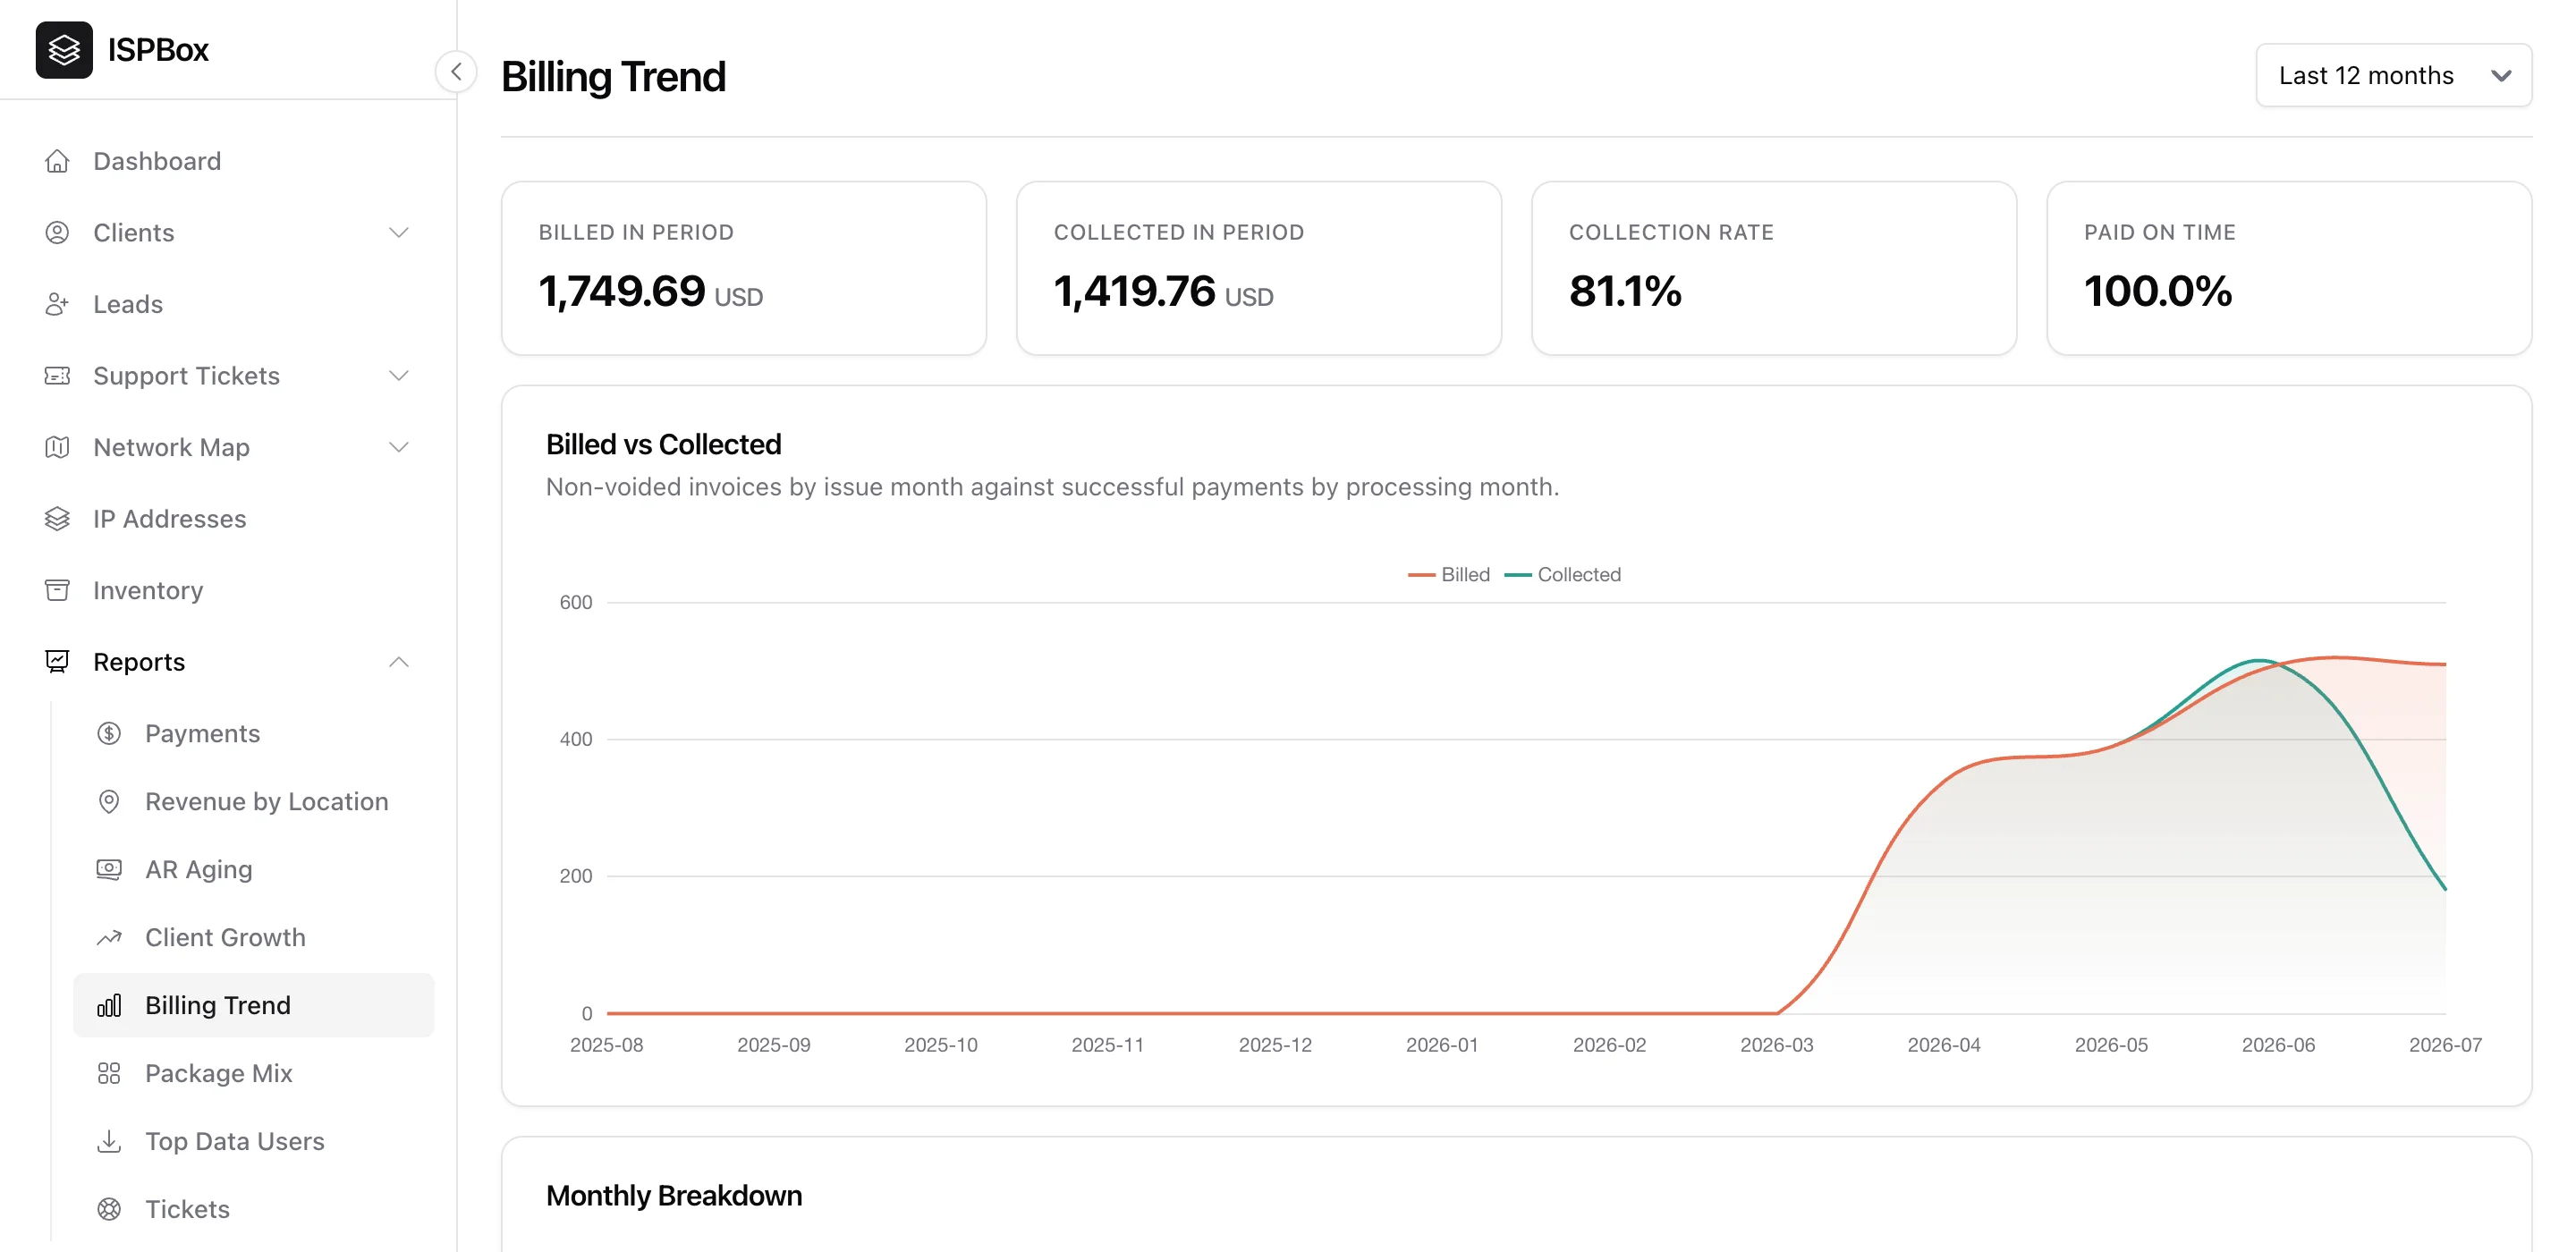The height and width of the screenshot is (1252, 2576).
Task: Click the Payments dollar icon
Action: (109, 733)
